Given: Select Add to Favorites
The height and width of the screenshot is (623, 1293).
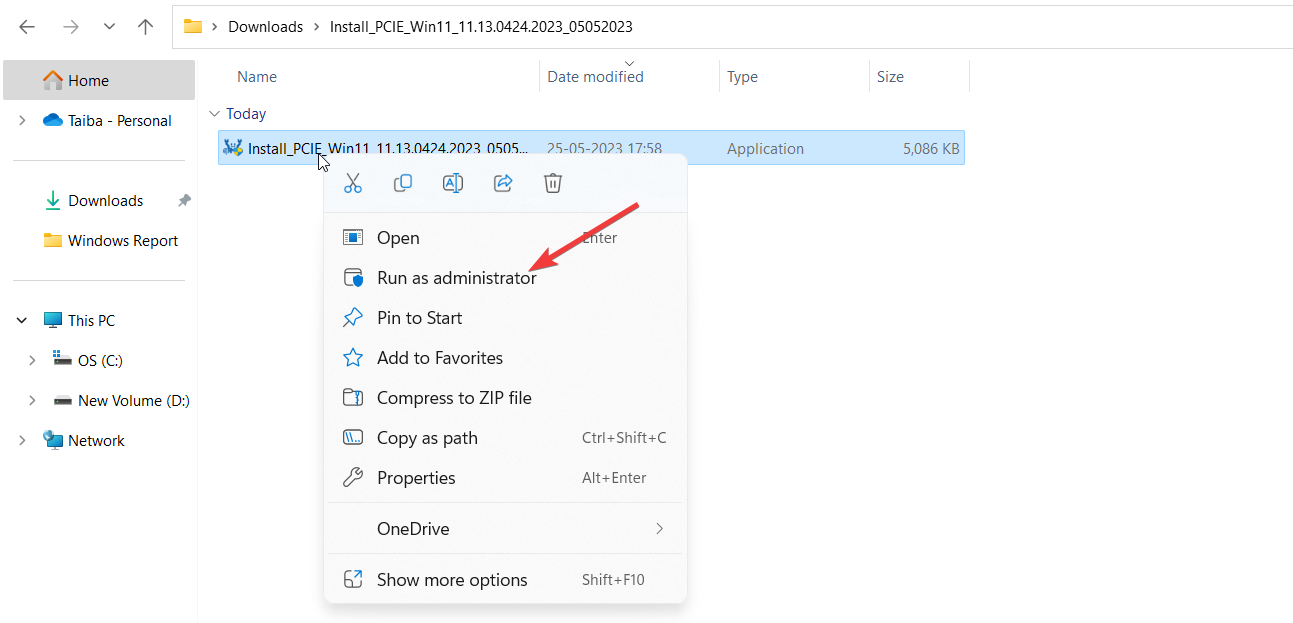Looking at the screenshot, I should point(505,358).
